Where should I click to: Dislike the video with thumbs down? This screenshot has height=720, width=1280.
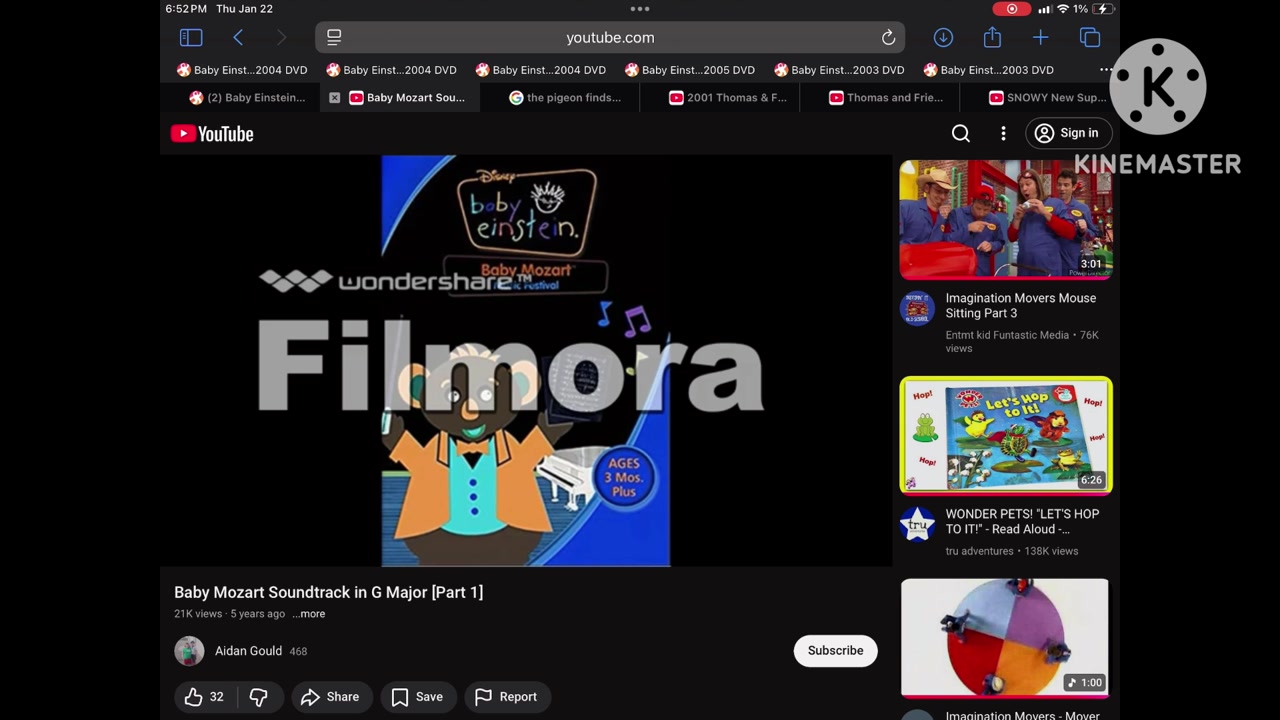pos(258,697)
